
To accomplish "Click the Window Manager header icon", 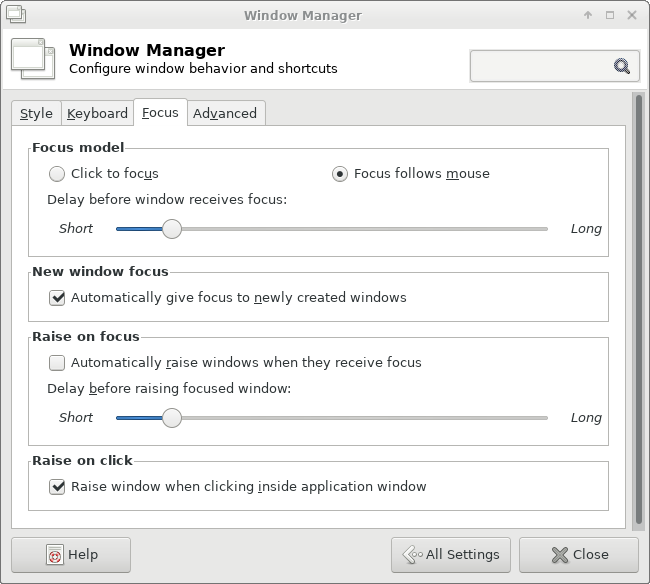I will coord(33,59).
